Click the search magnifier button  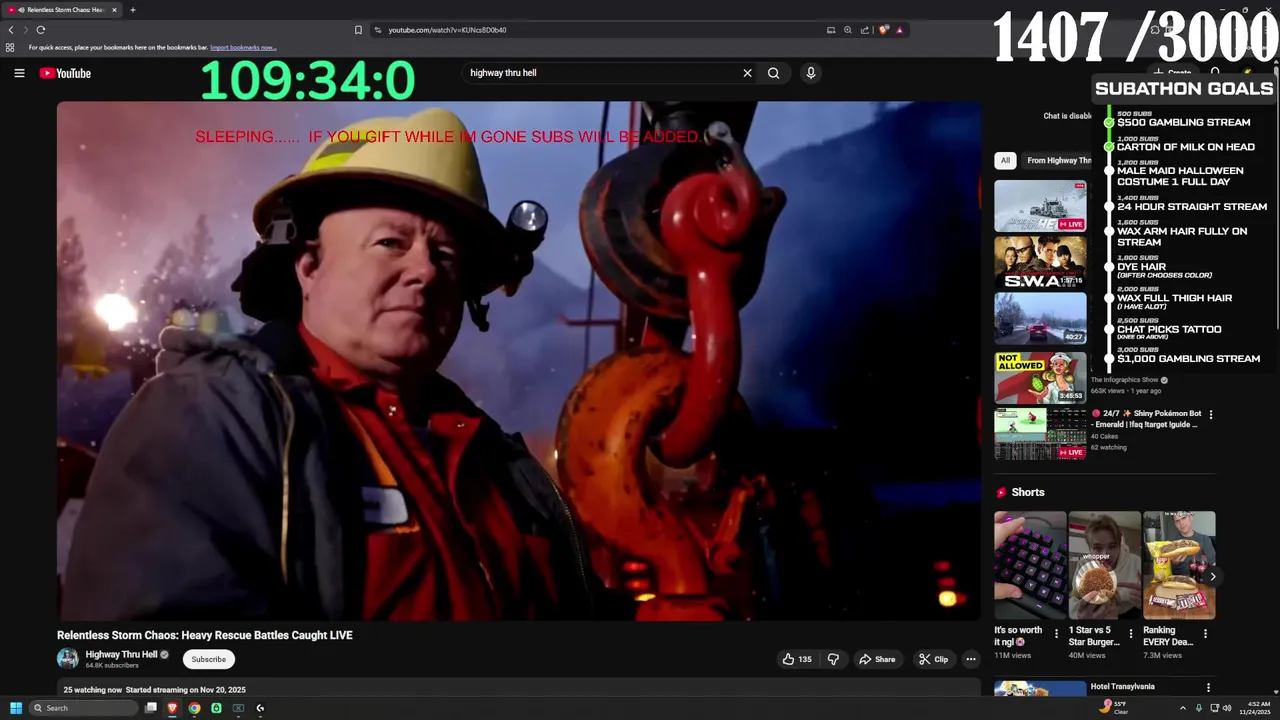coord(773,73)
